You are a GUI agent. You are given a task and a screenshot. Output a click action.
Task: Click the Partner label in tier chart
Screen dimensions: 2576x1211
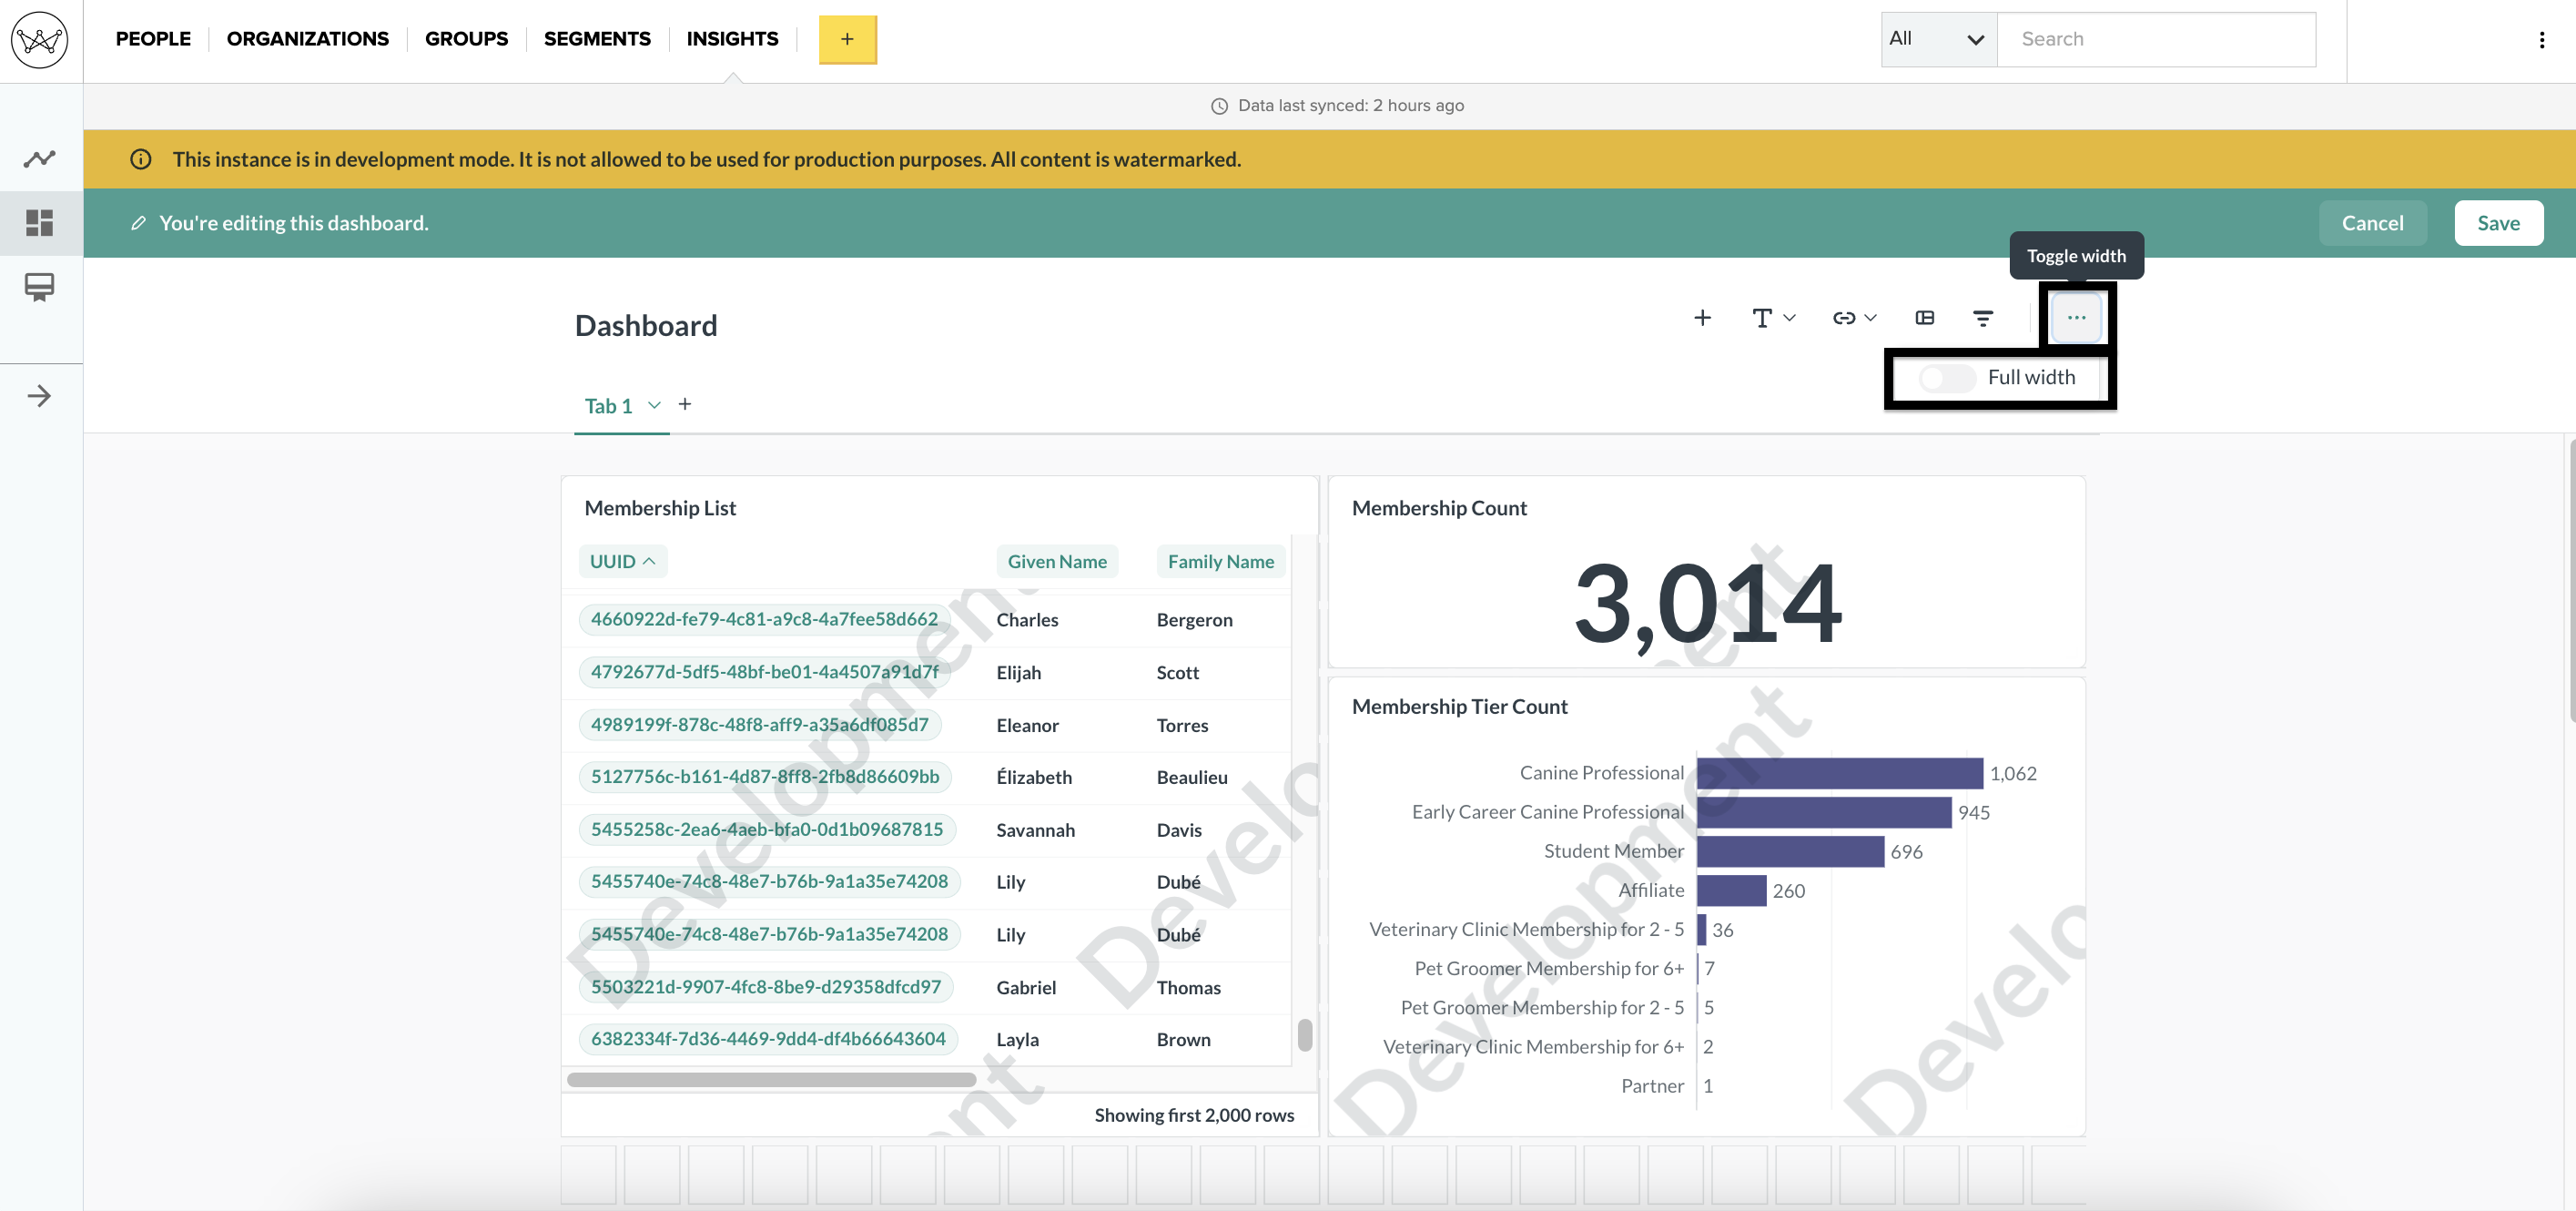[x=1652, y=1085]
